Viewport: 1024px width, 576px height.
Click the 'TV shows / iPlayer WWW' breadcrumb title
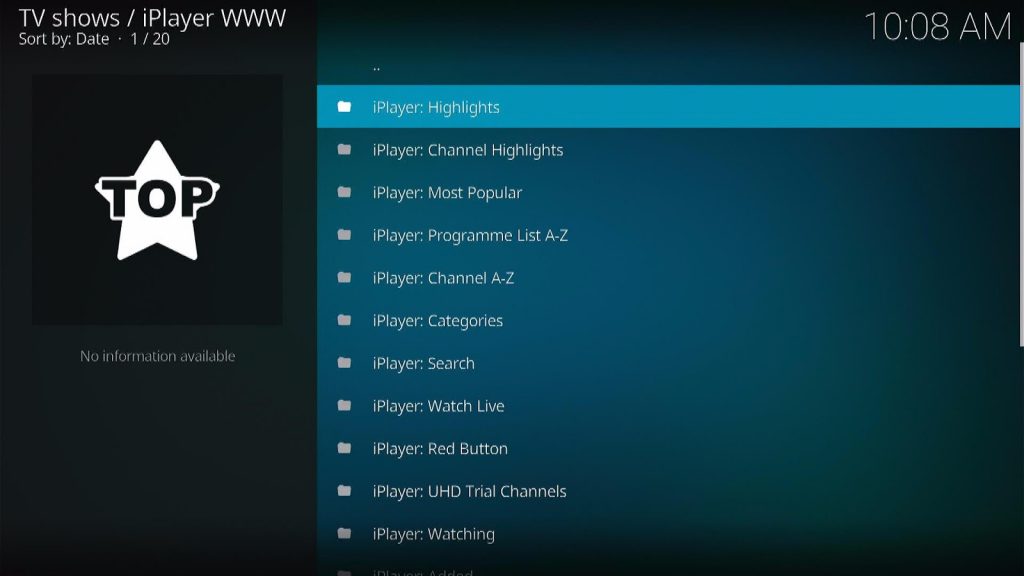tap(152, 18)
